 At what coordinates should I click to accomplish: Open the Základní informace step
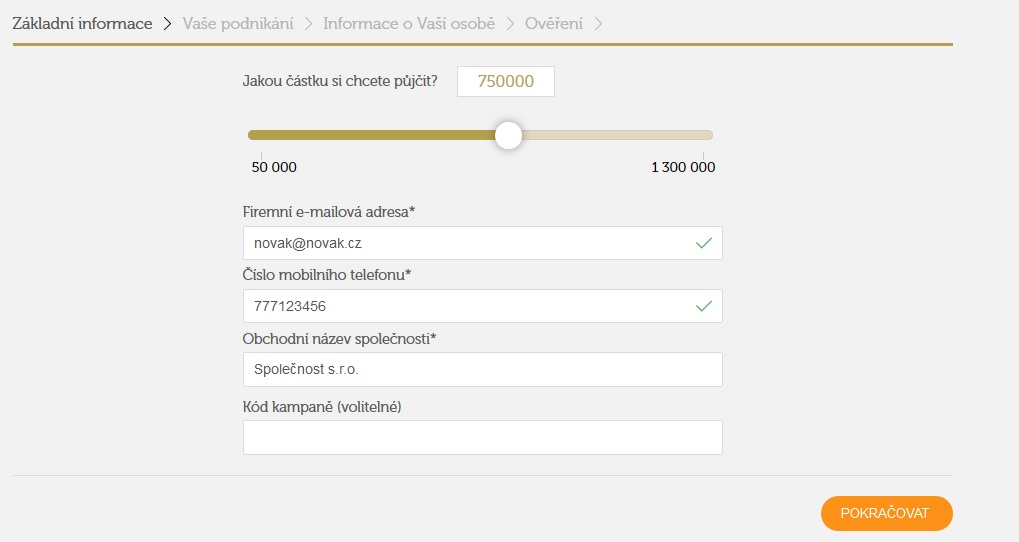pos(83,24)
